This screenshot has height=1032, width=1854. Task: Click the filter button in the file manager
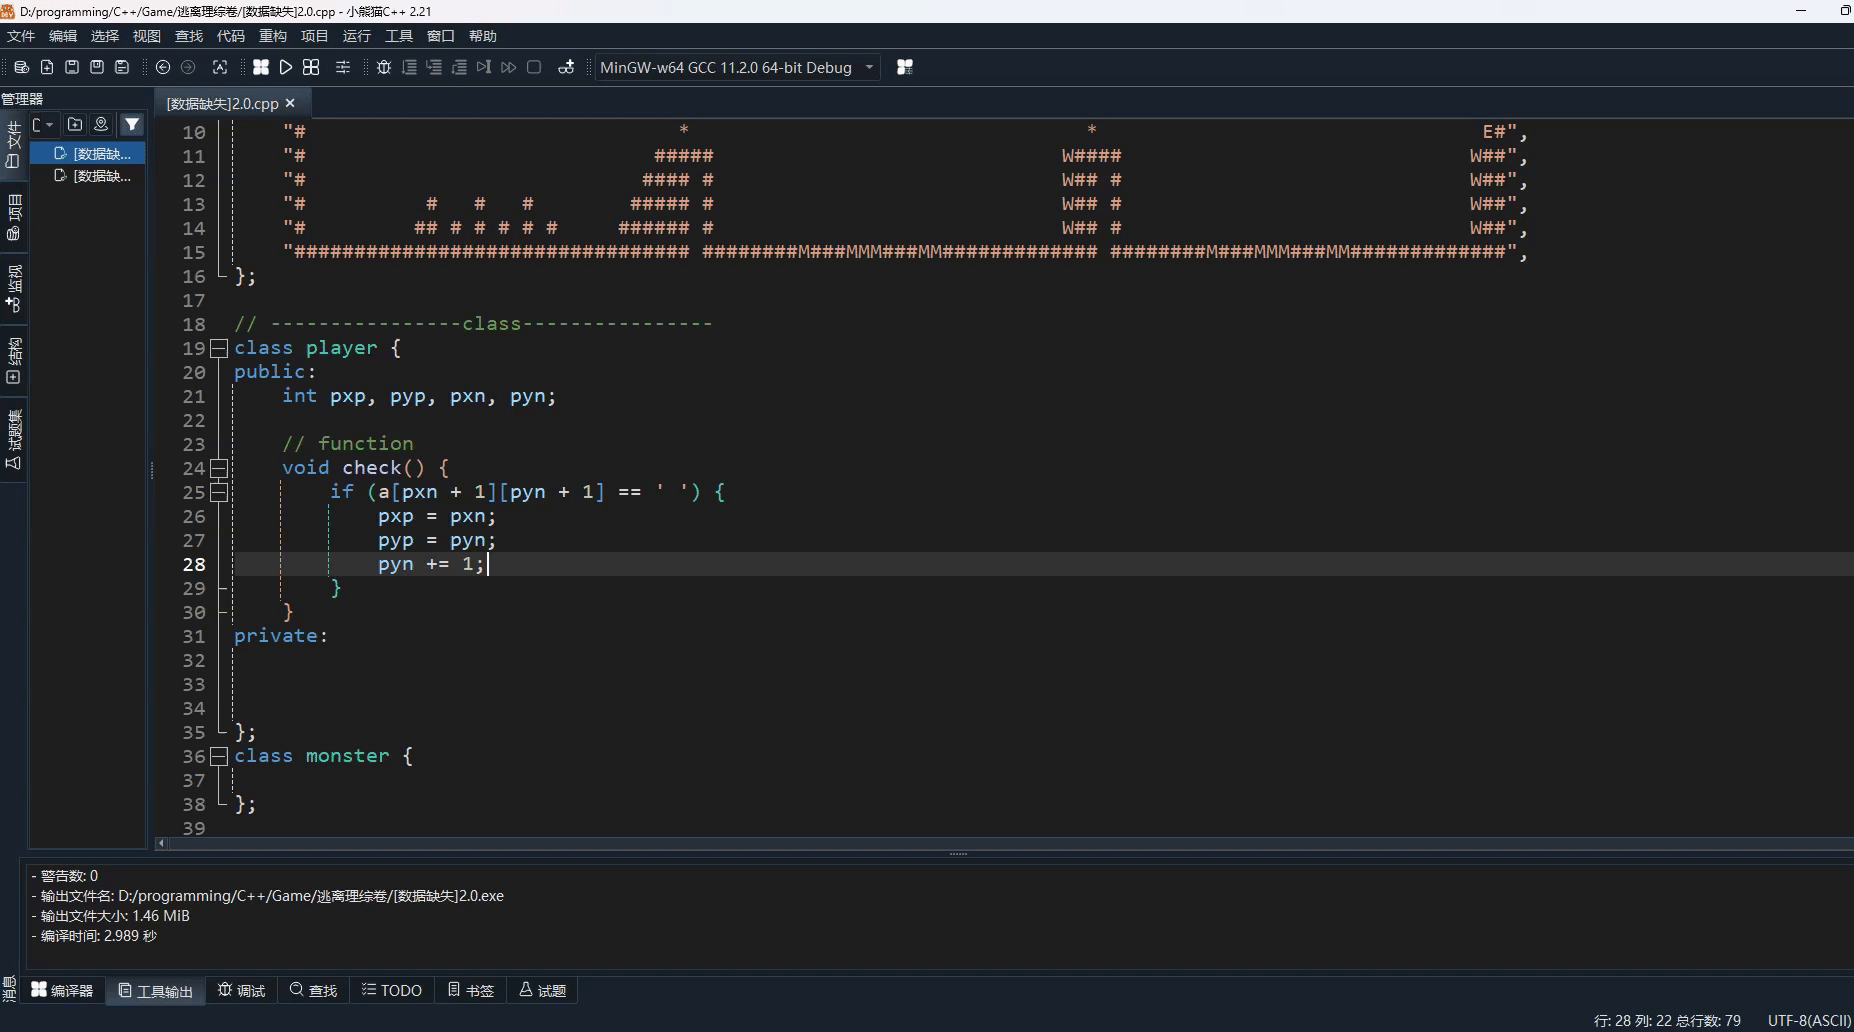coord(132,124)
